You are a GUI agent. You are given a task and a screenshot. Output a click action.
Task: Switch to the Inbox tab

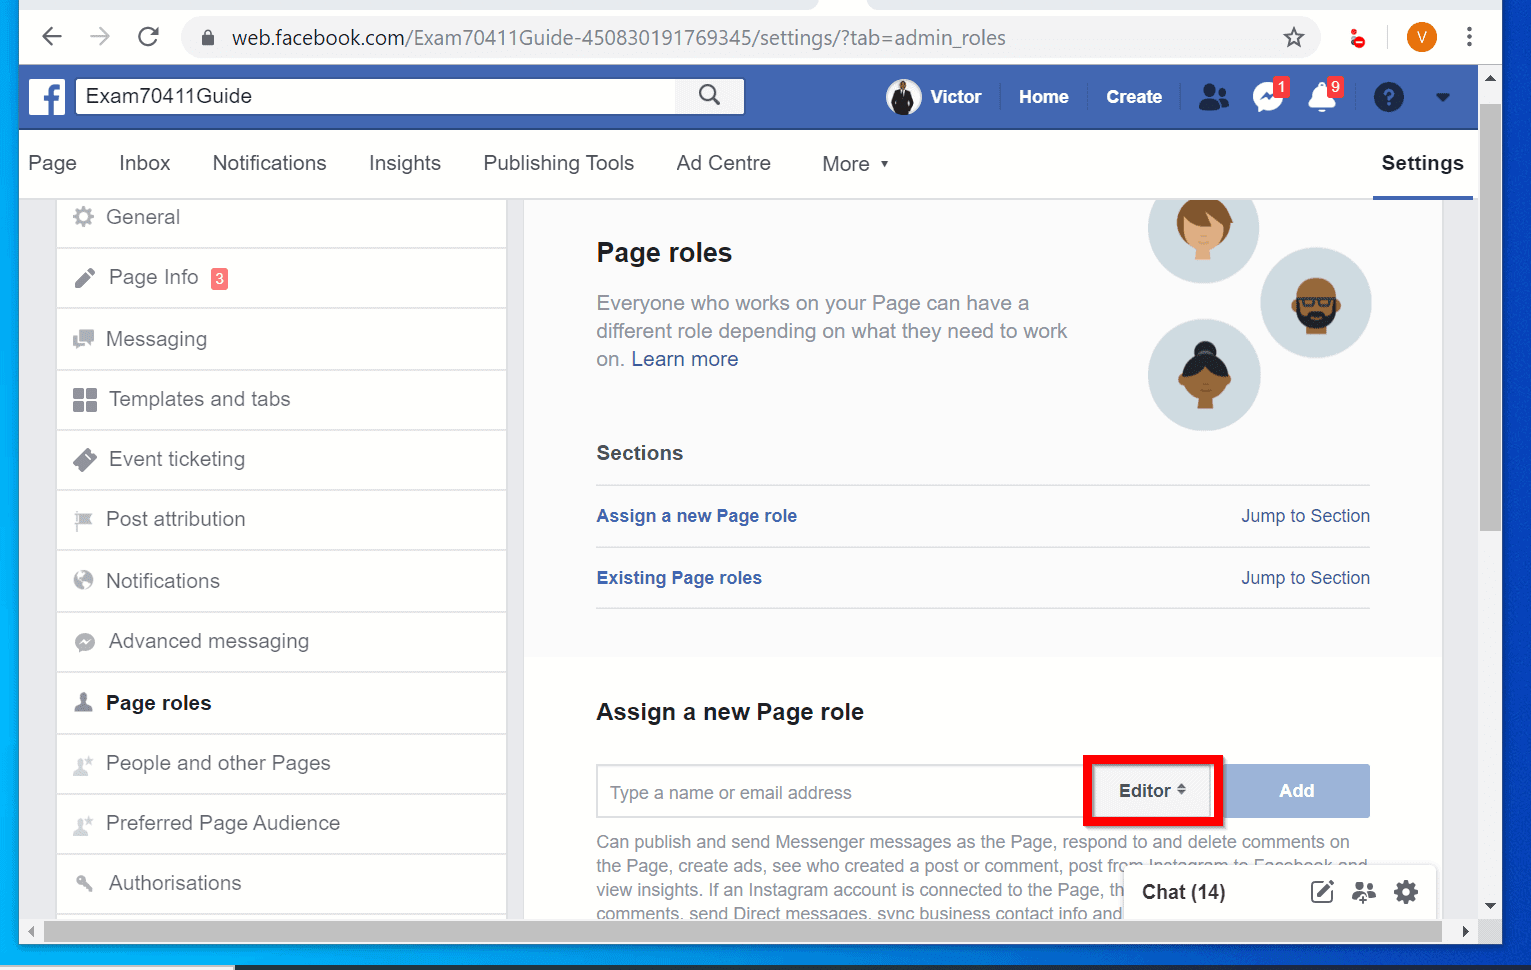click(145, 163)
